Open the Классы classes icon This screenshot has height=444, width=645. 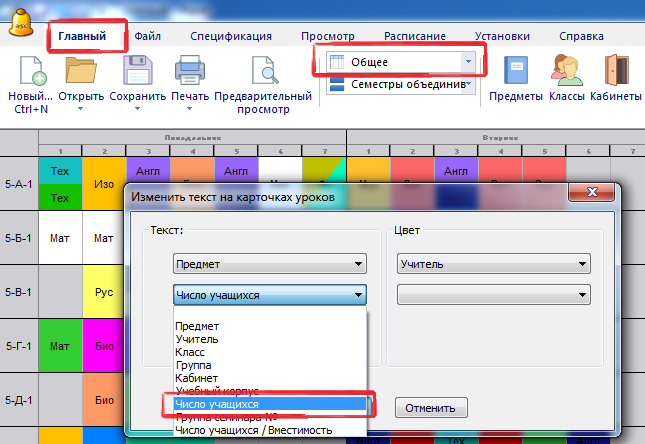coord(566,74)
